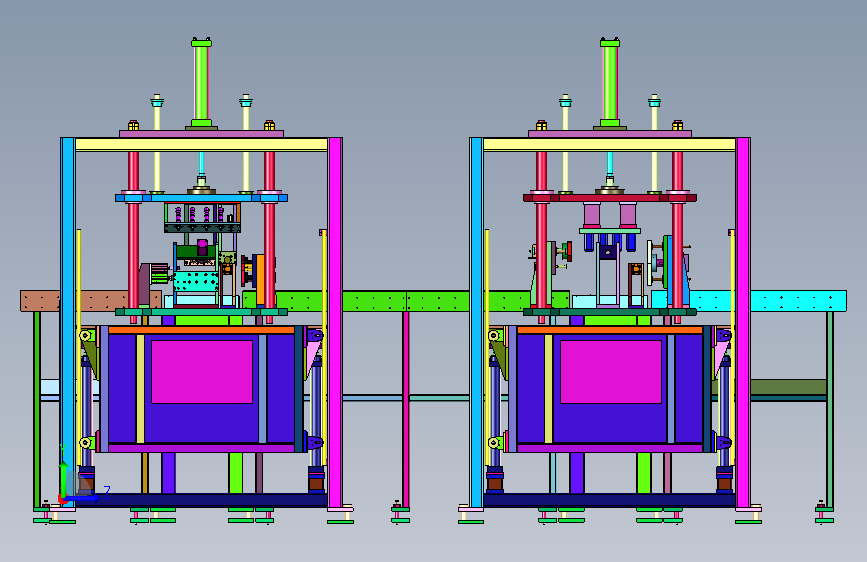Select the magenta door panel on the right machine
This screenshot has height=562, width=867.
610,372
